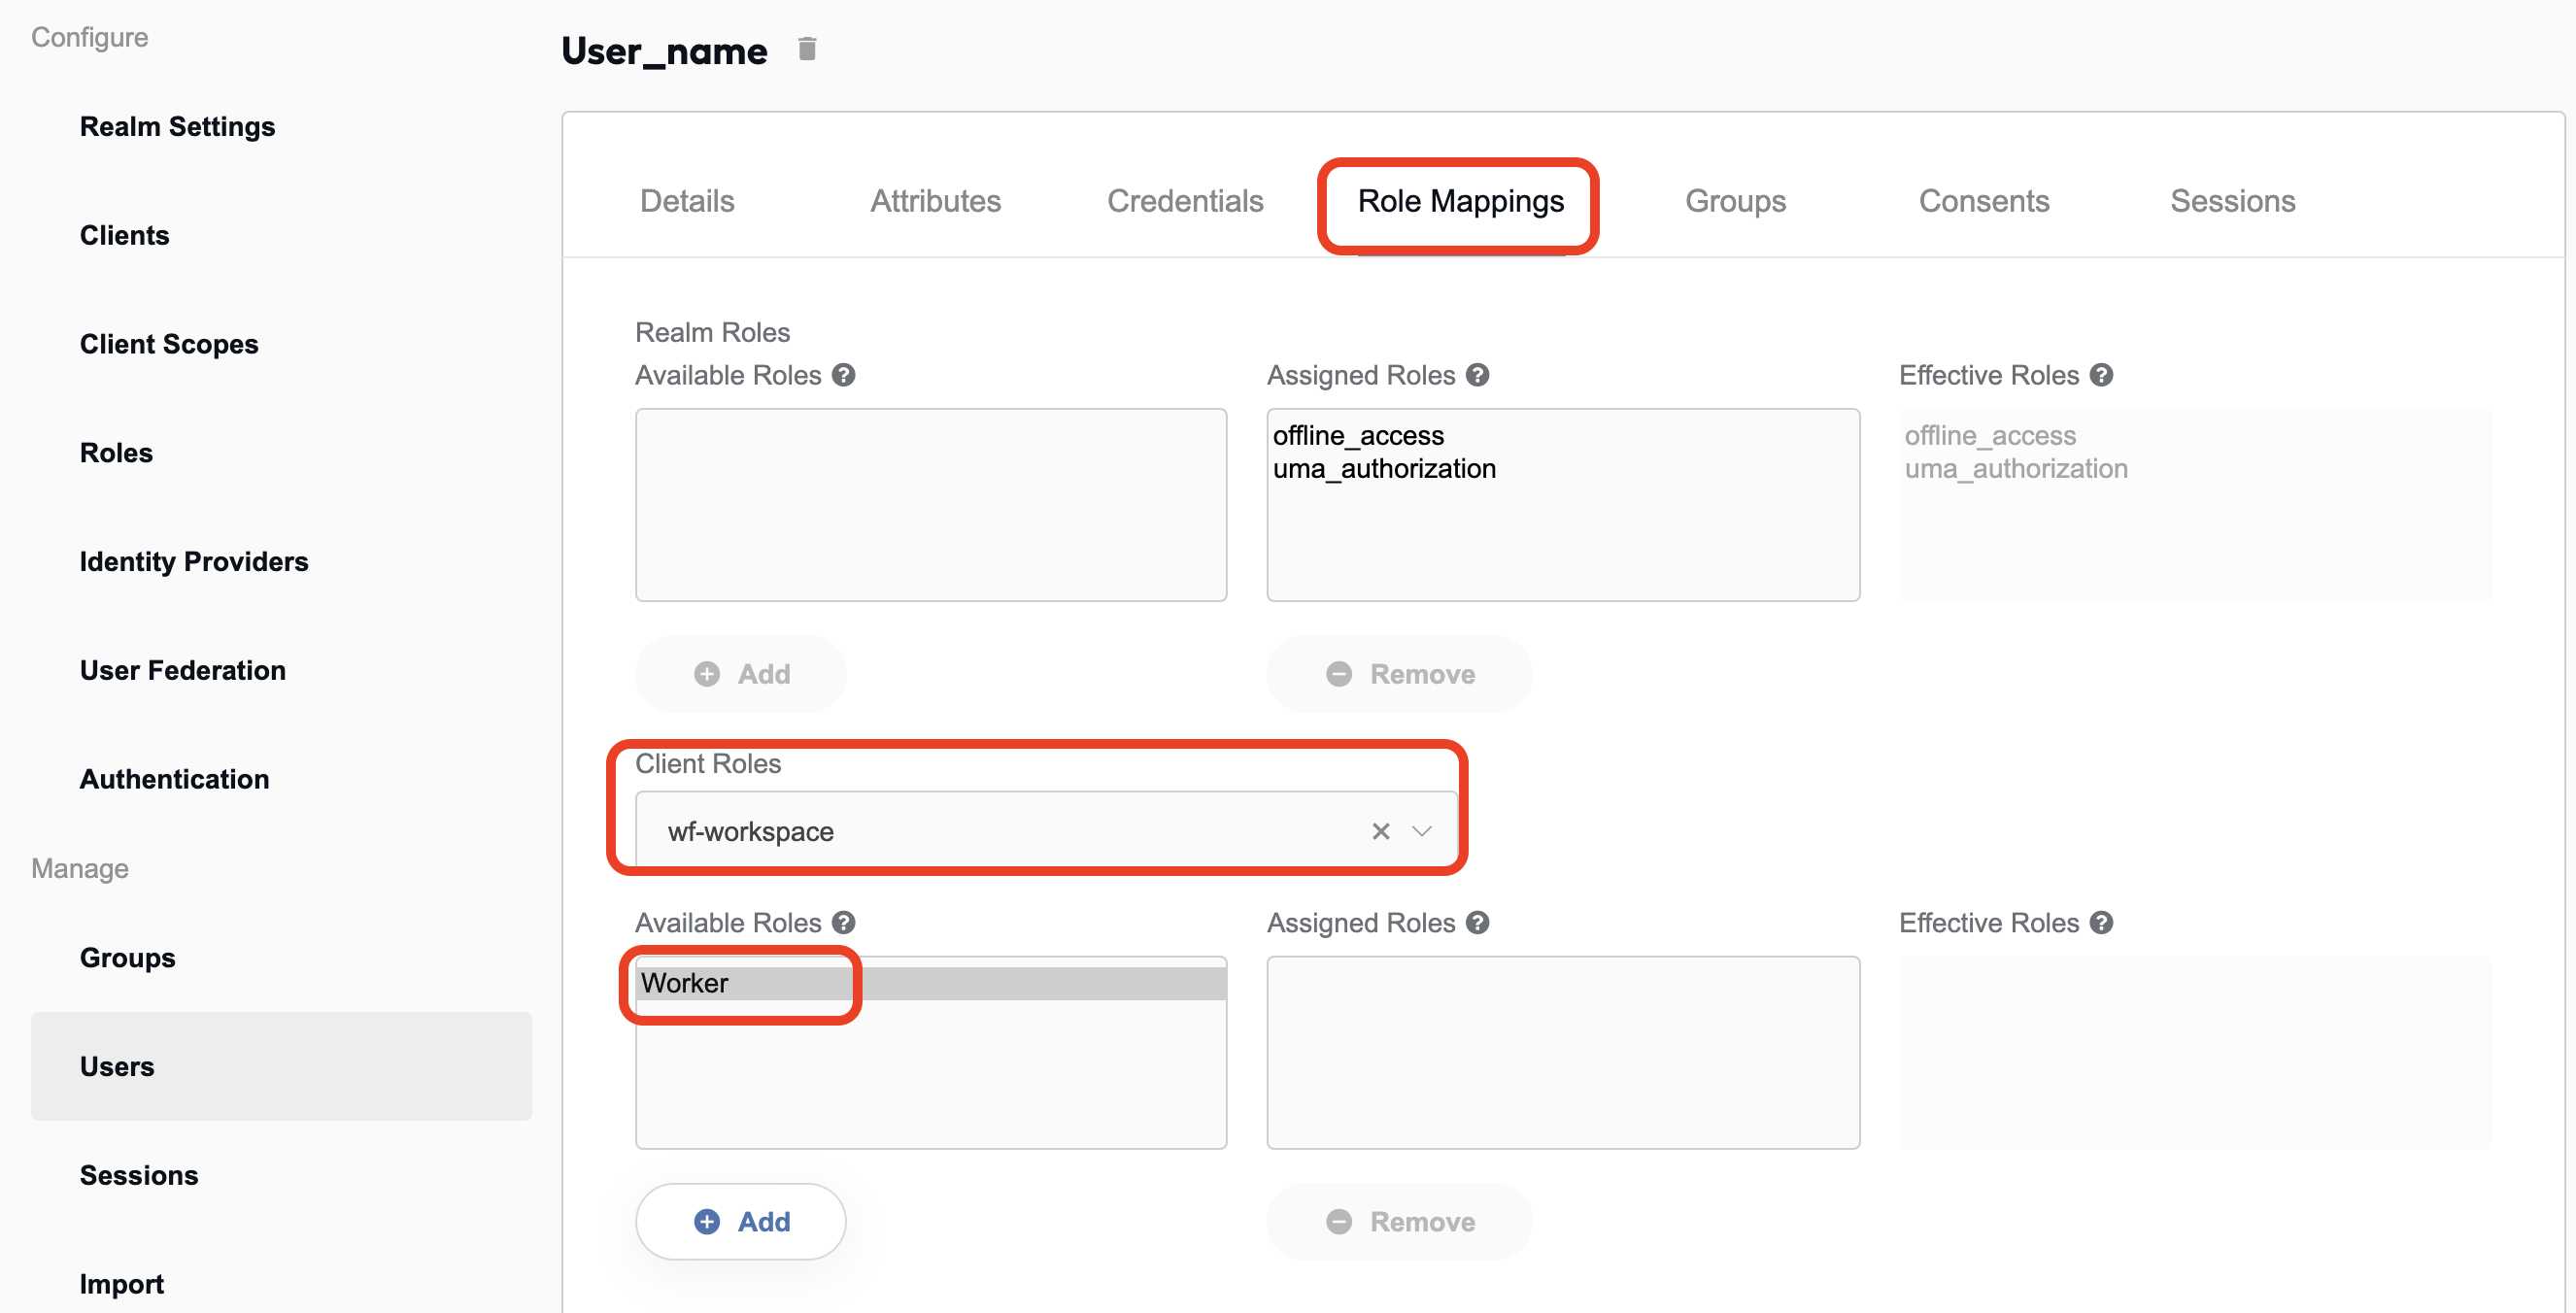
Task: Switch to the Attributes tab
Action: pyautogui.click(x=935, y=201)
